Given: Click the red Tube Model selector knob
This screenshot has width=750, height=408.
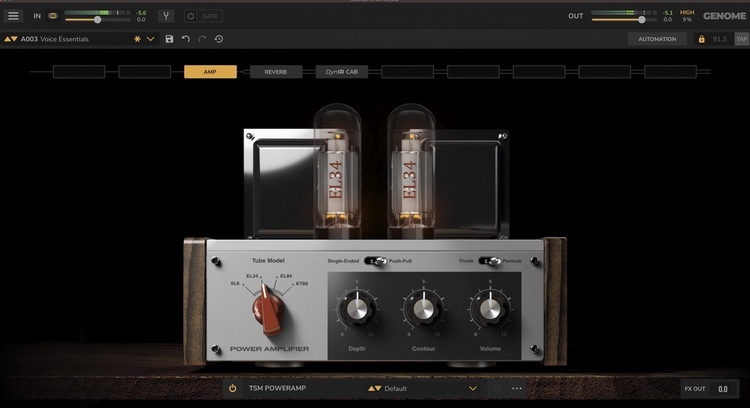Looking at the screenshot, I should (268, 309).
